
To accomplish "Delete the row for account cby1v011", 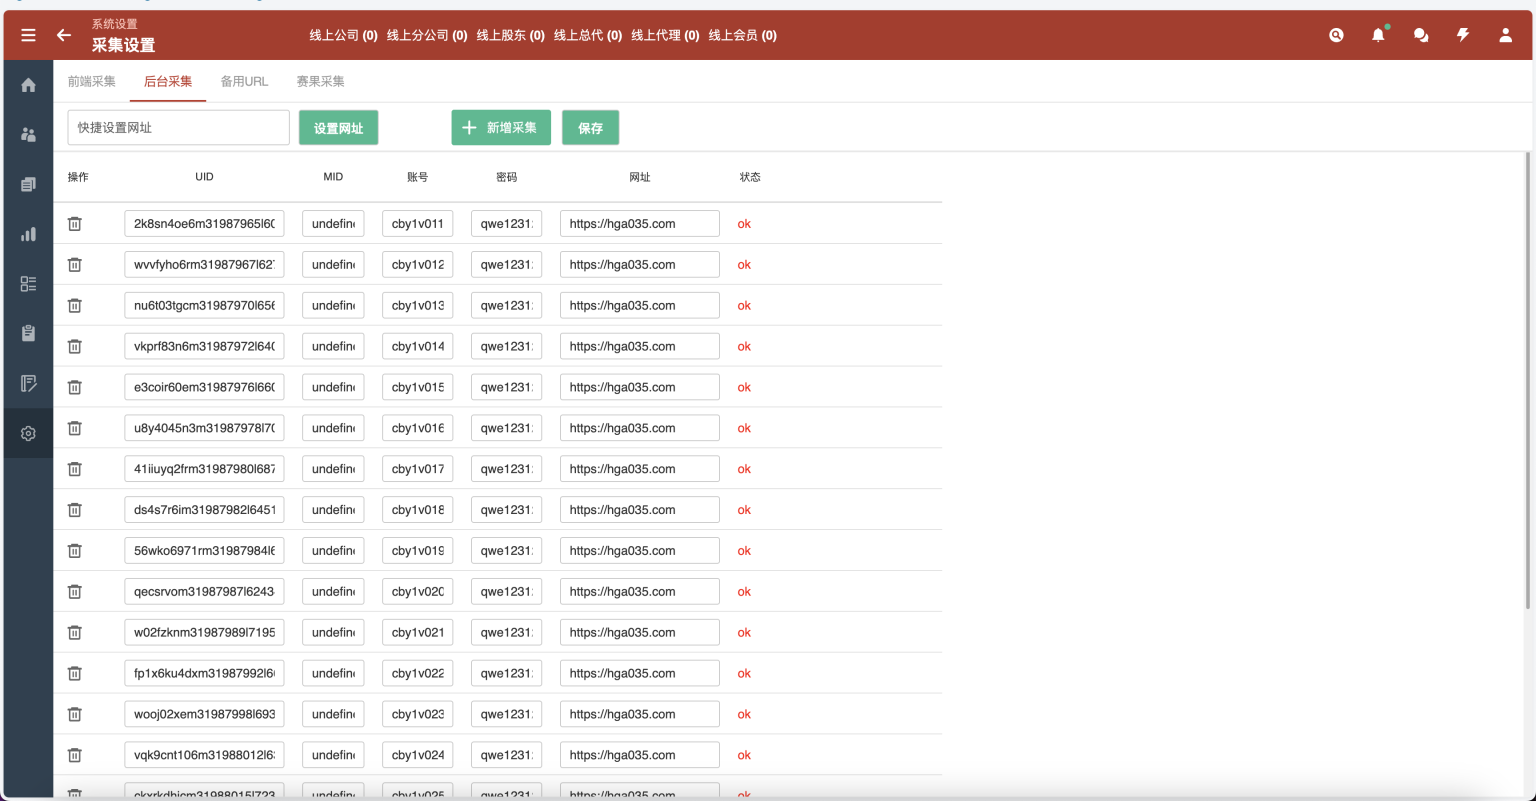I will click(74, 224).
